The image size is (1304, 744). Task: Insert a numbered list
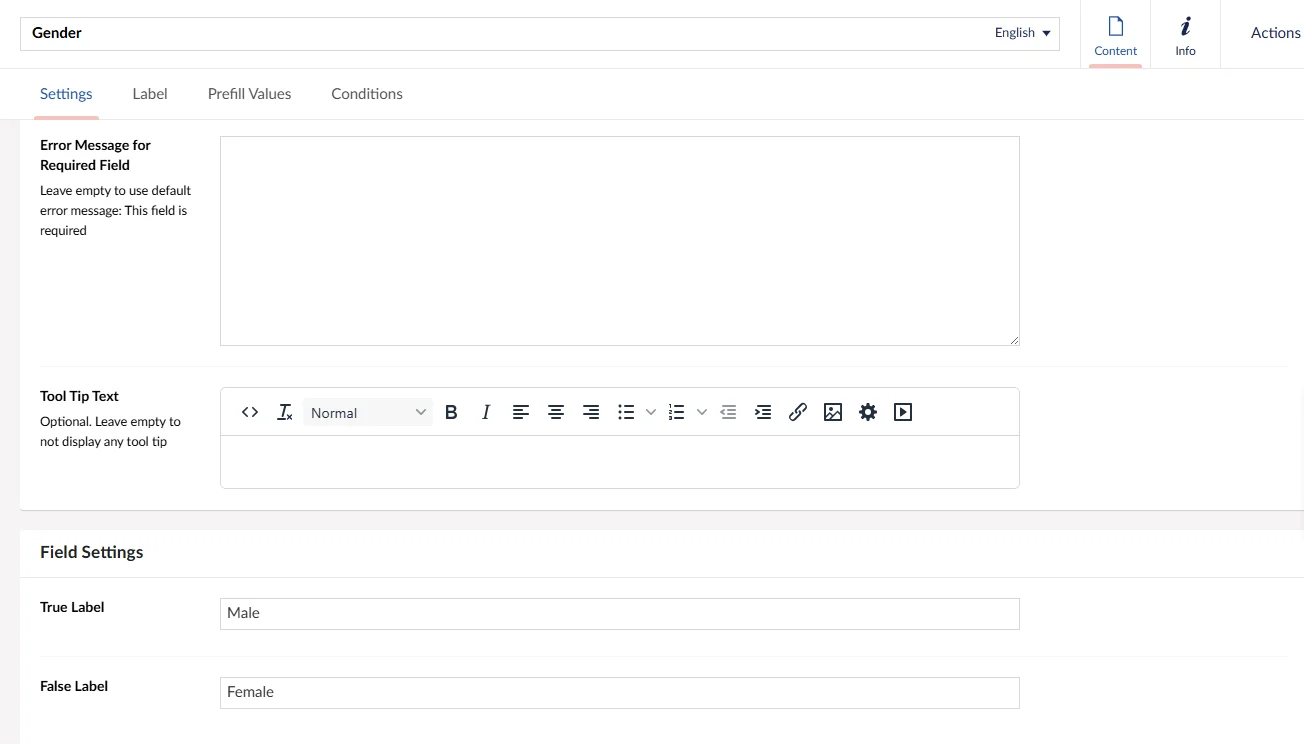(x=677, y=412)
